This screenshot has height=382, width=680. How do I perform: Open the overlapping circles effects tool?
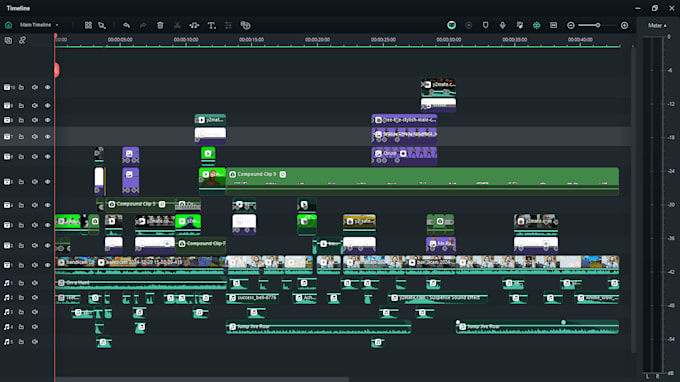(x=245, y=25)
